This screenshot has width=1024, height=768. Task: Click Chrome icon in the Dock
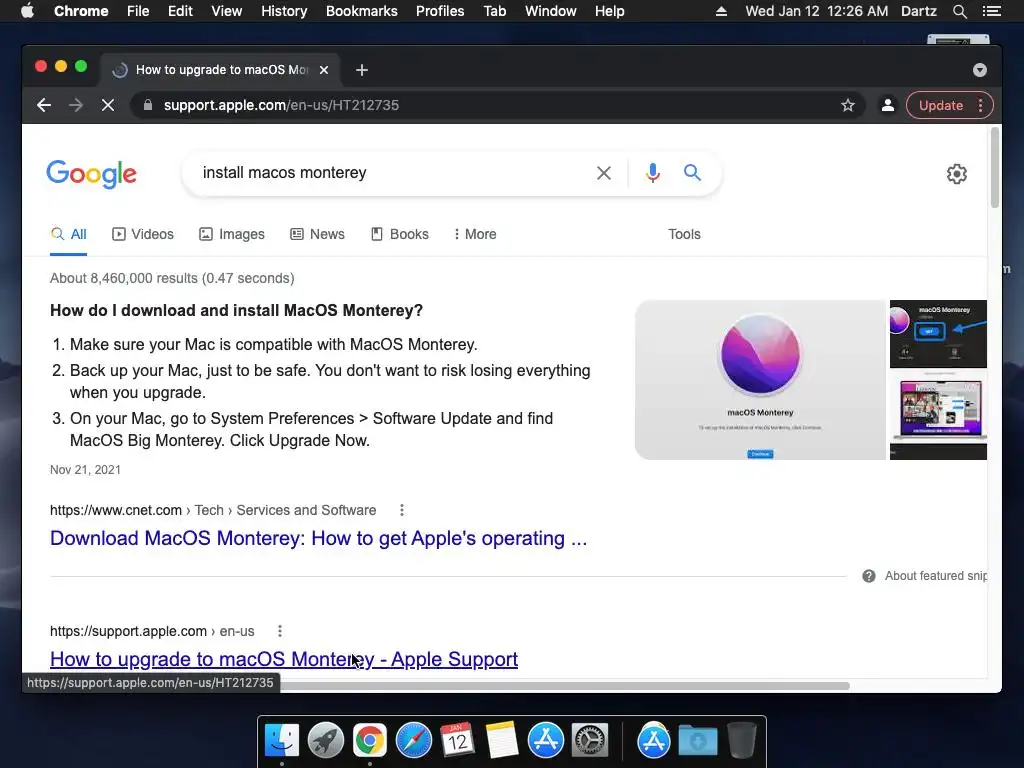[x=370, y=741]
